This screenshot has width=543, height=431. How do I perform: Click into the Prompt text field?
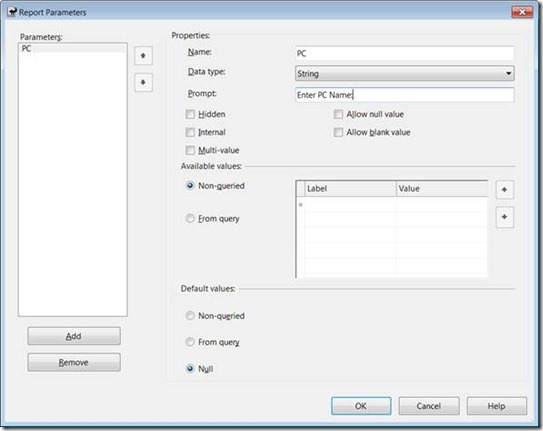[x=405, y=95]
